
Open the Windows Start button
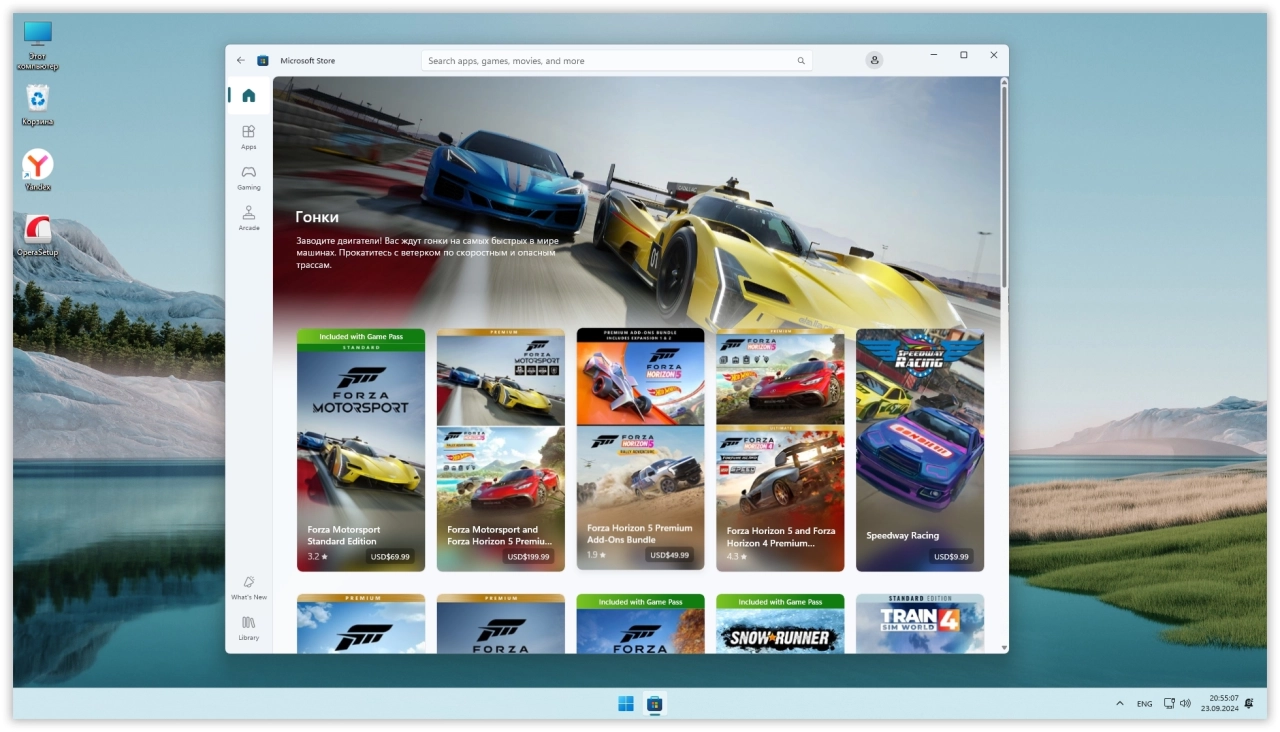click(626, 704)
